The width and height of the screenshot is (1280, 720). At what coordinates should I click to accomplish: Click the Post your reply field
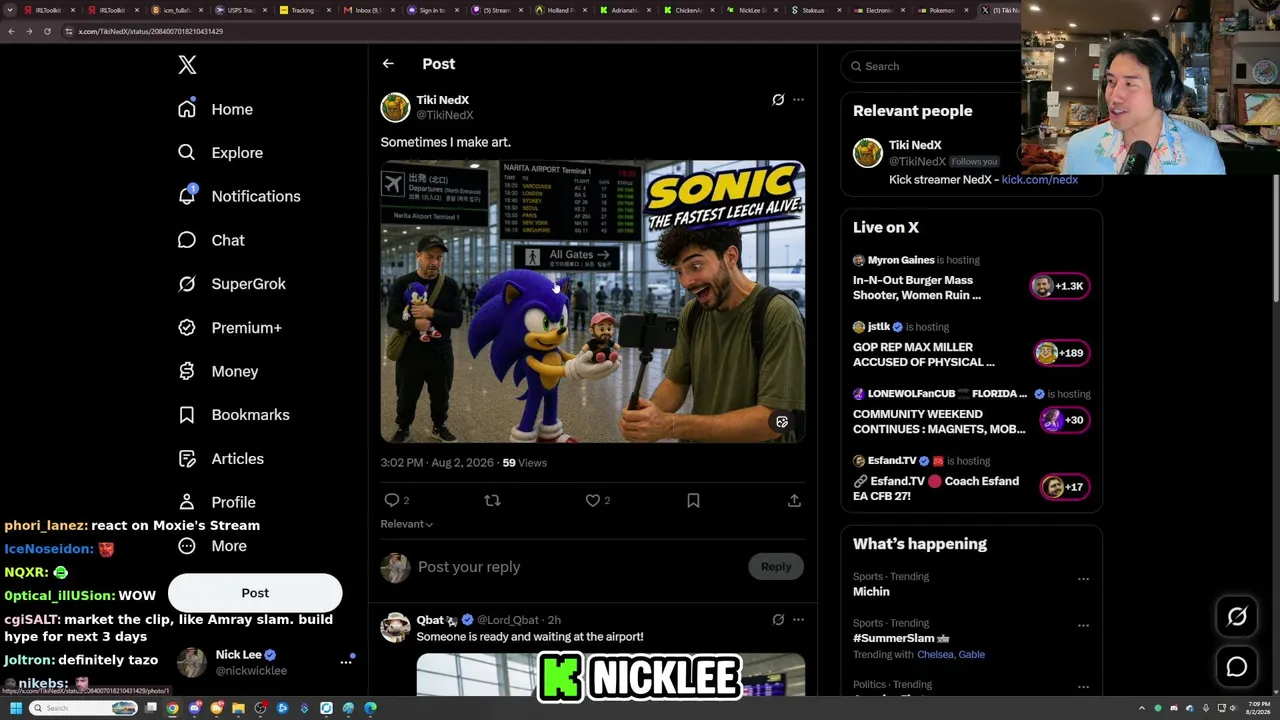[x=578, y=567]
